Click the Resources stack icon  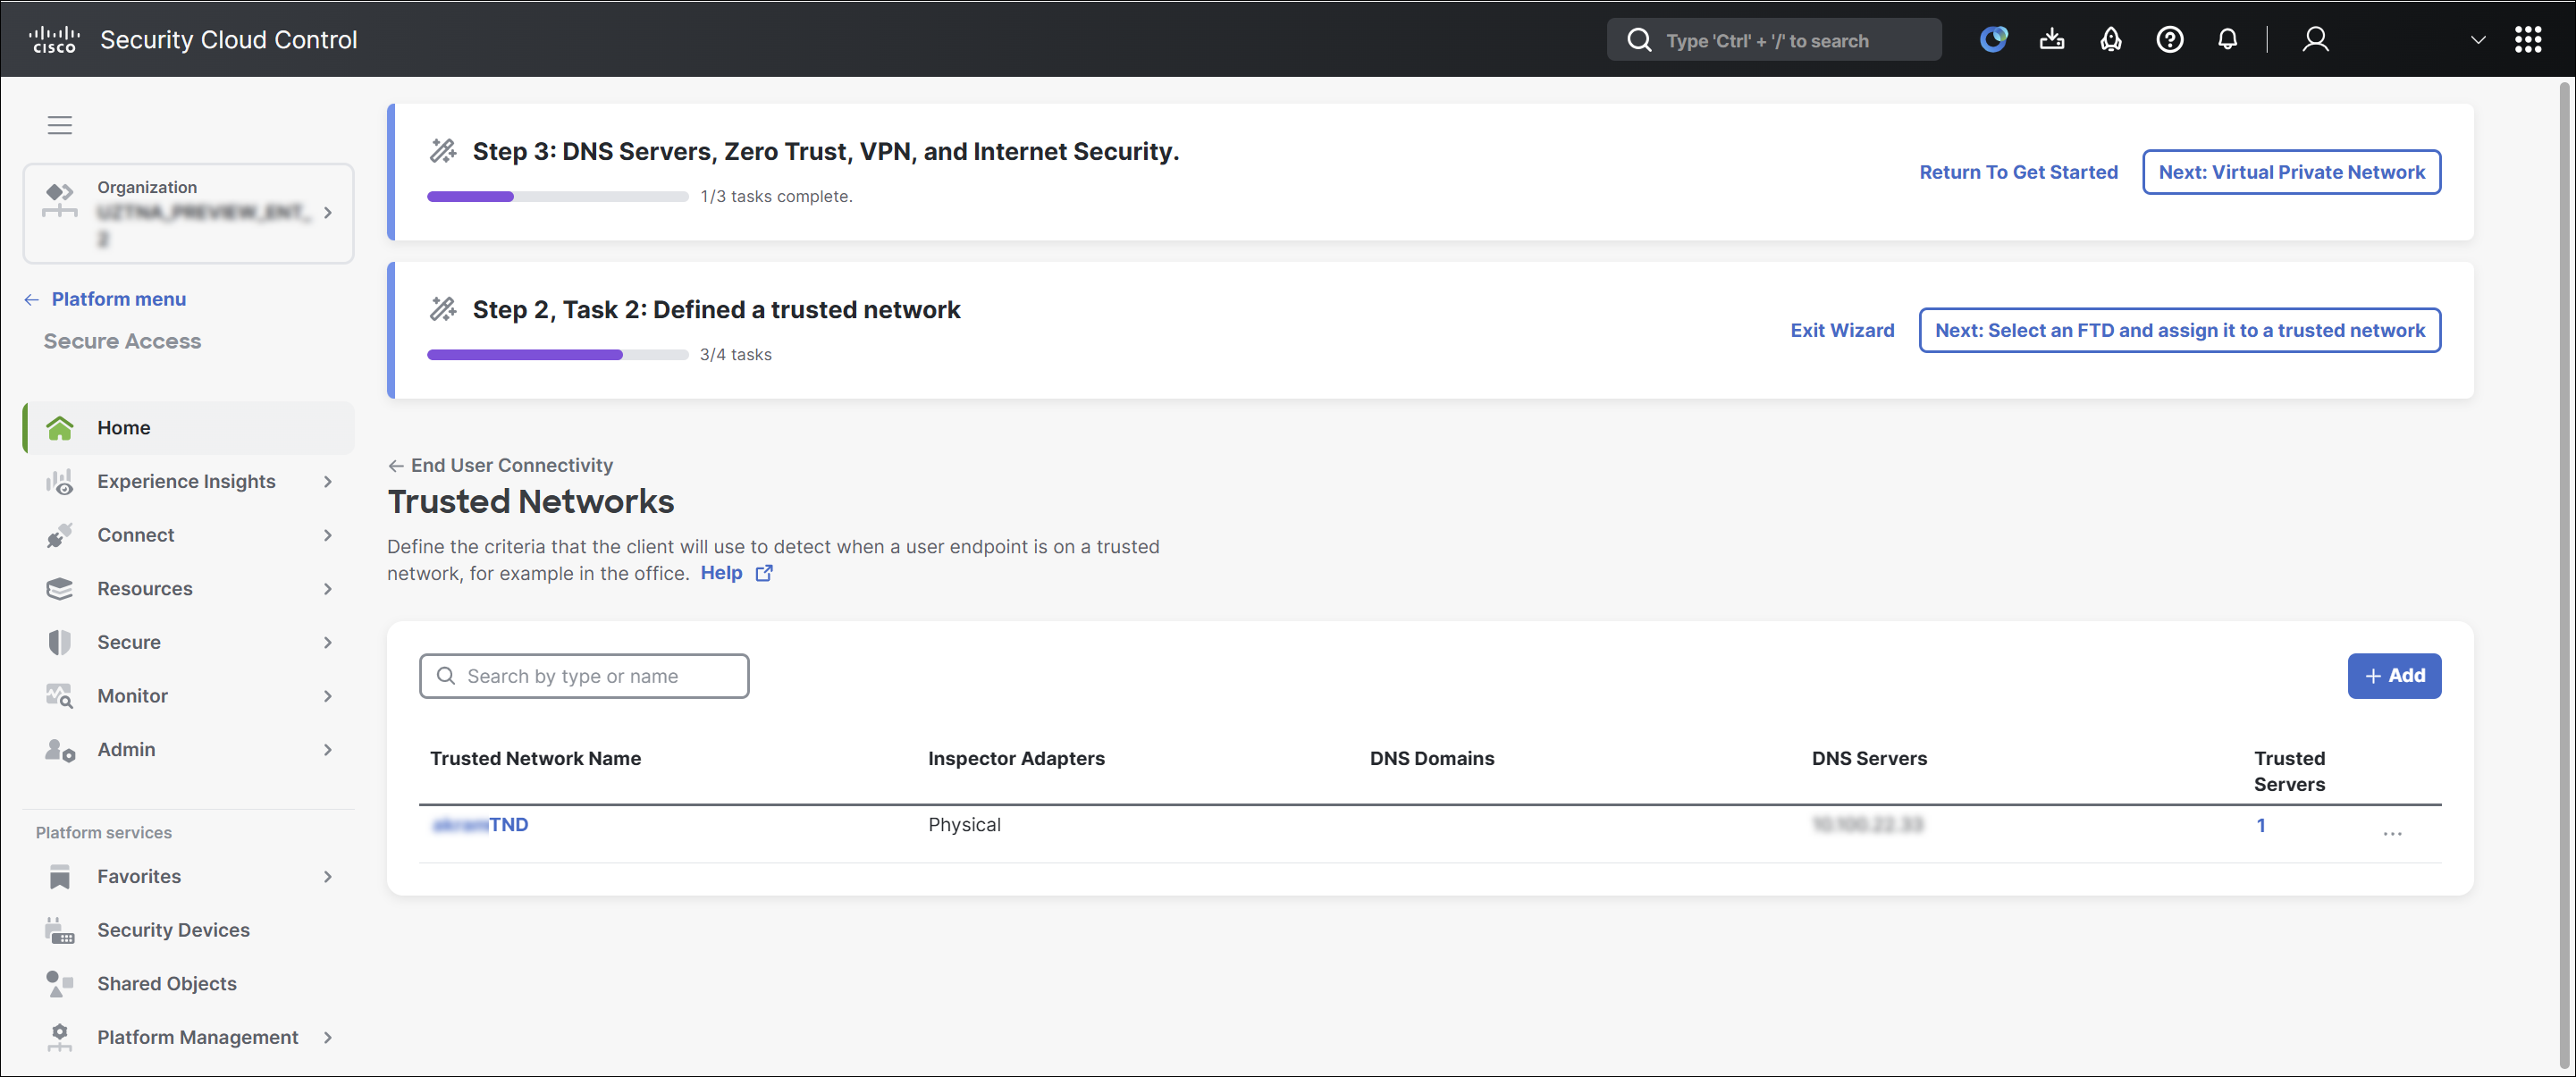(x=60, y=589)
